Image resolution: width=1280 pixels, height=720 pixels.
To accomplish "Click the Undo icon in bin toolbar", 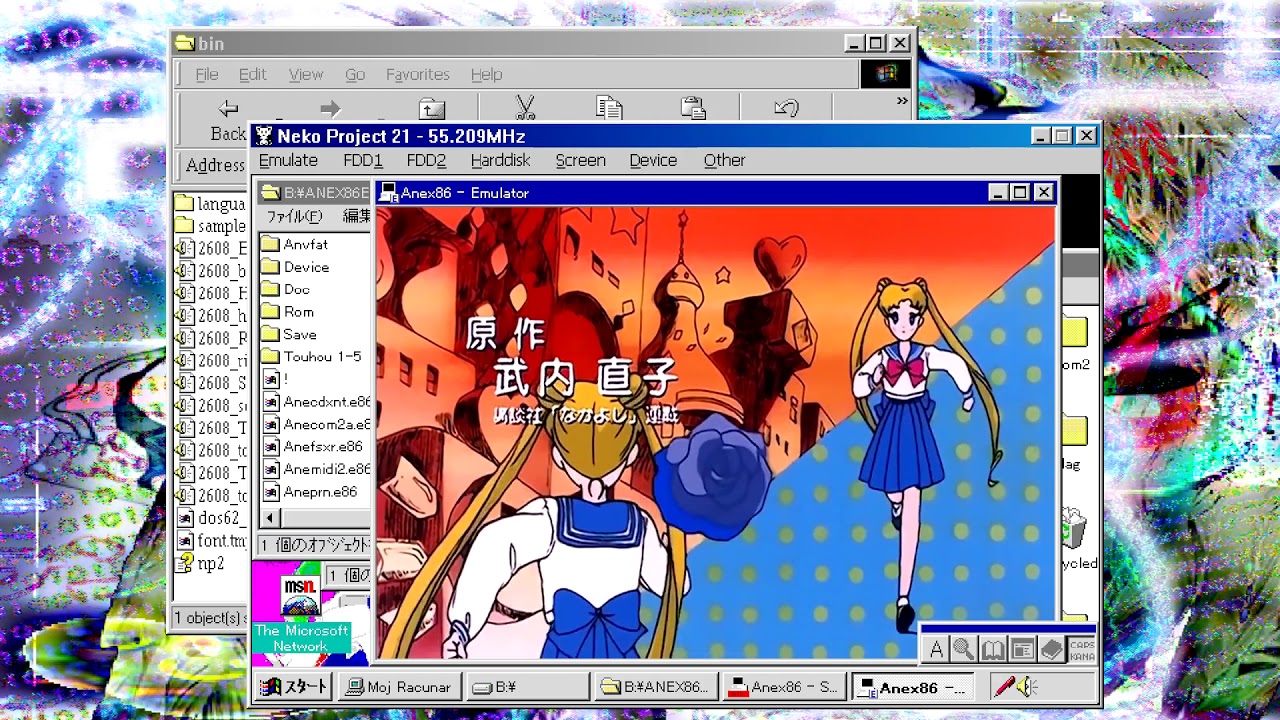I will pyautogui.click(x=786, y=107).
